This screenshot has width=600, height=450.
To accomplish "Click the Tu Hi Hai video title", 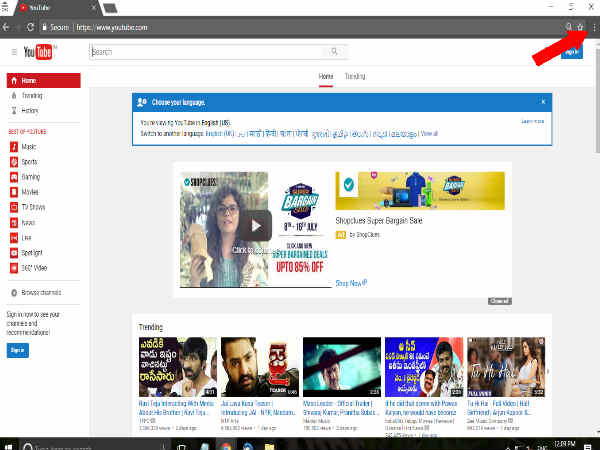I will 499,408.
